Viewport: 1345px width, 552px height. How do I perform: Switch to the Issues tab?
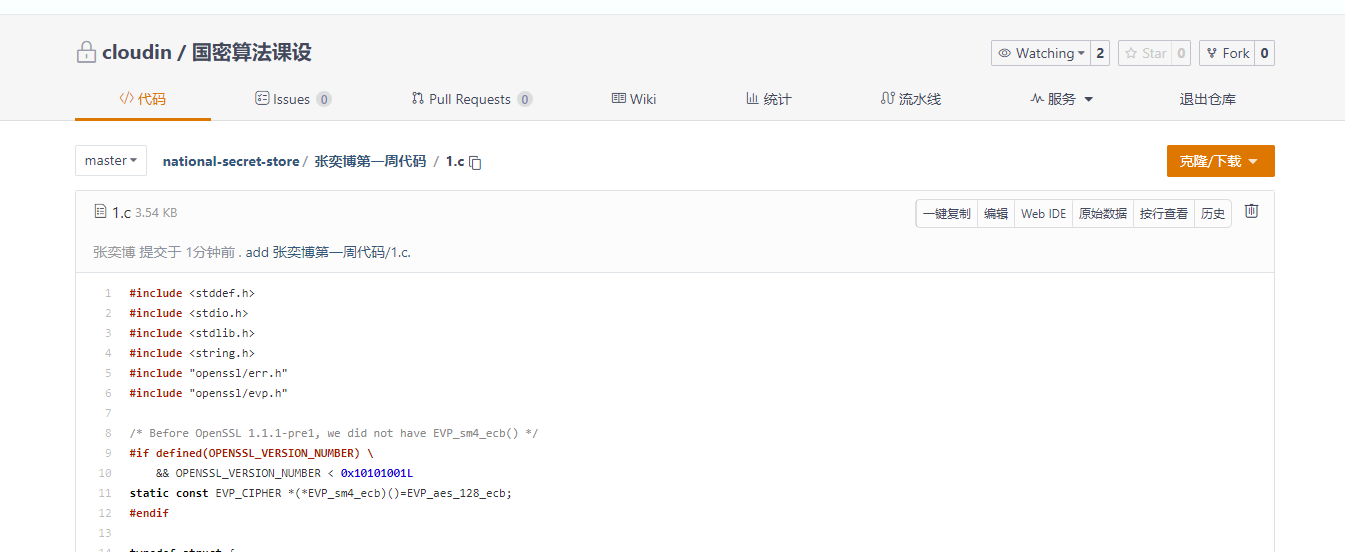coord(292,99)
